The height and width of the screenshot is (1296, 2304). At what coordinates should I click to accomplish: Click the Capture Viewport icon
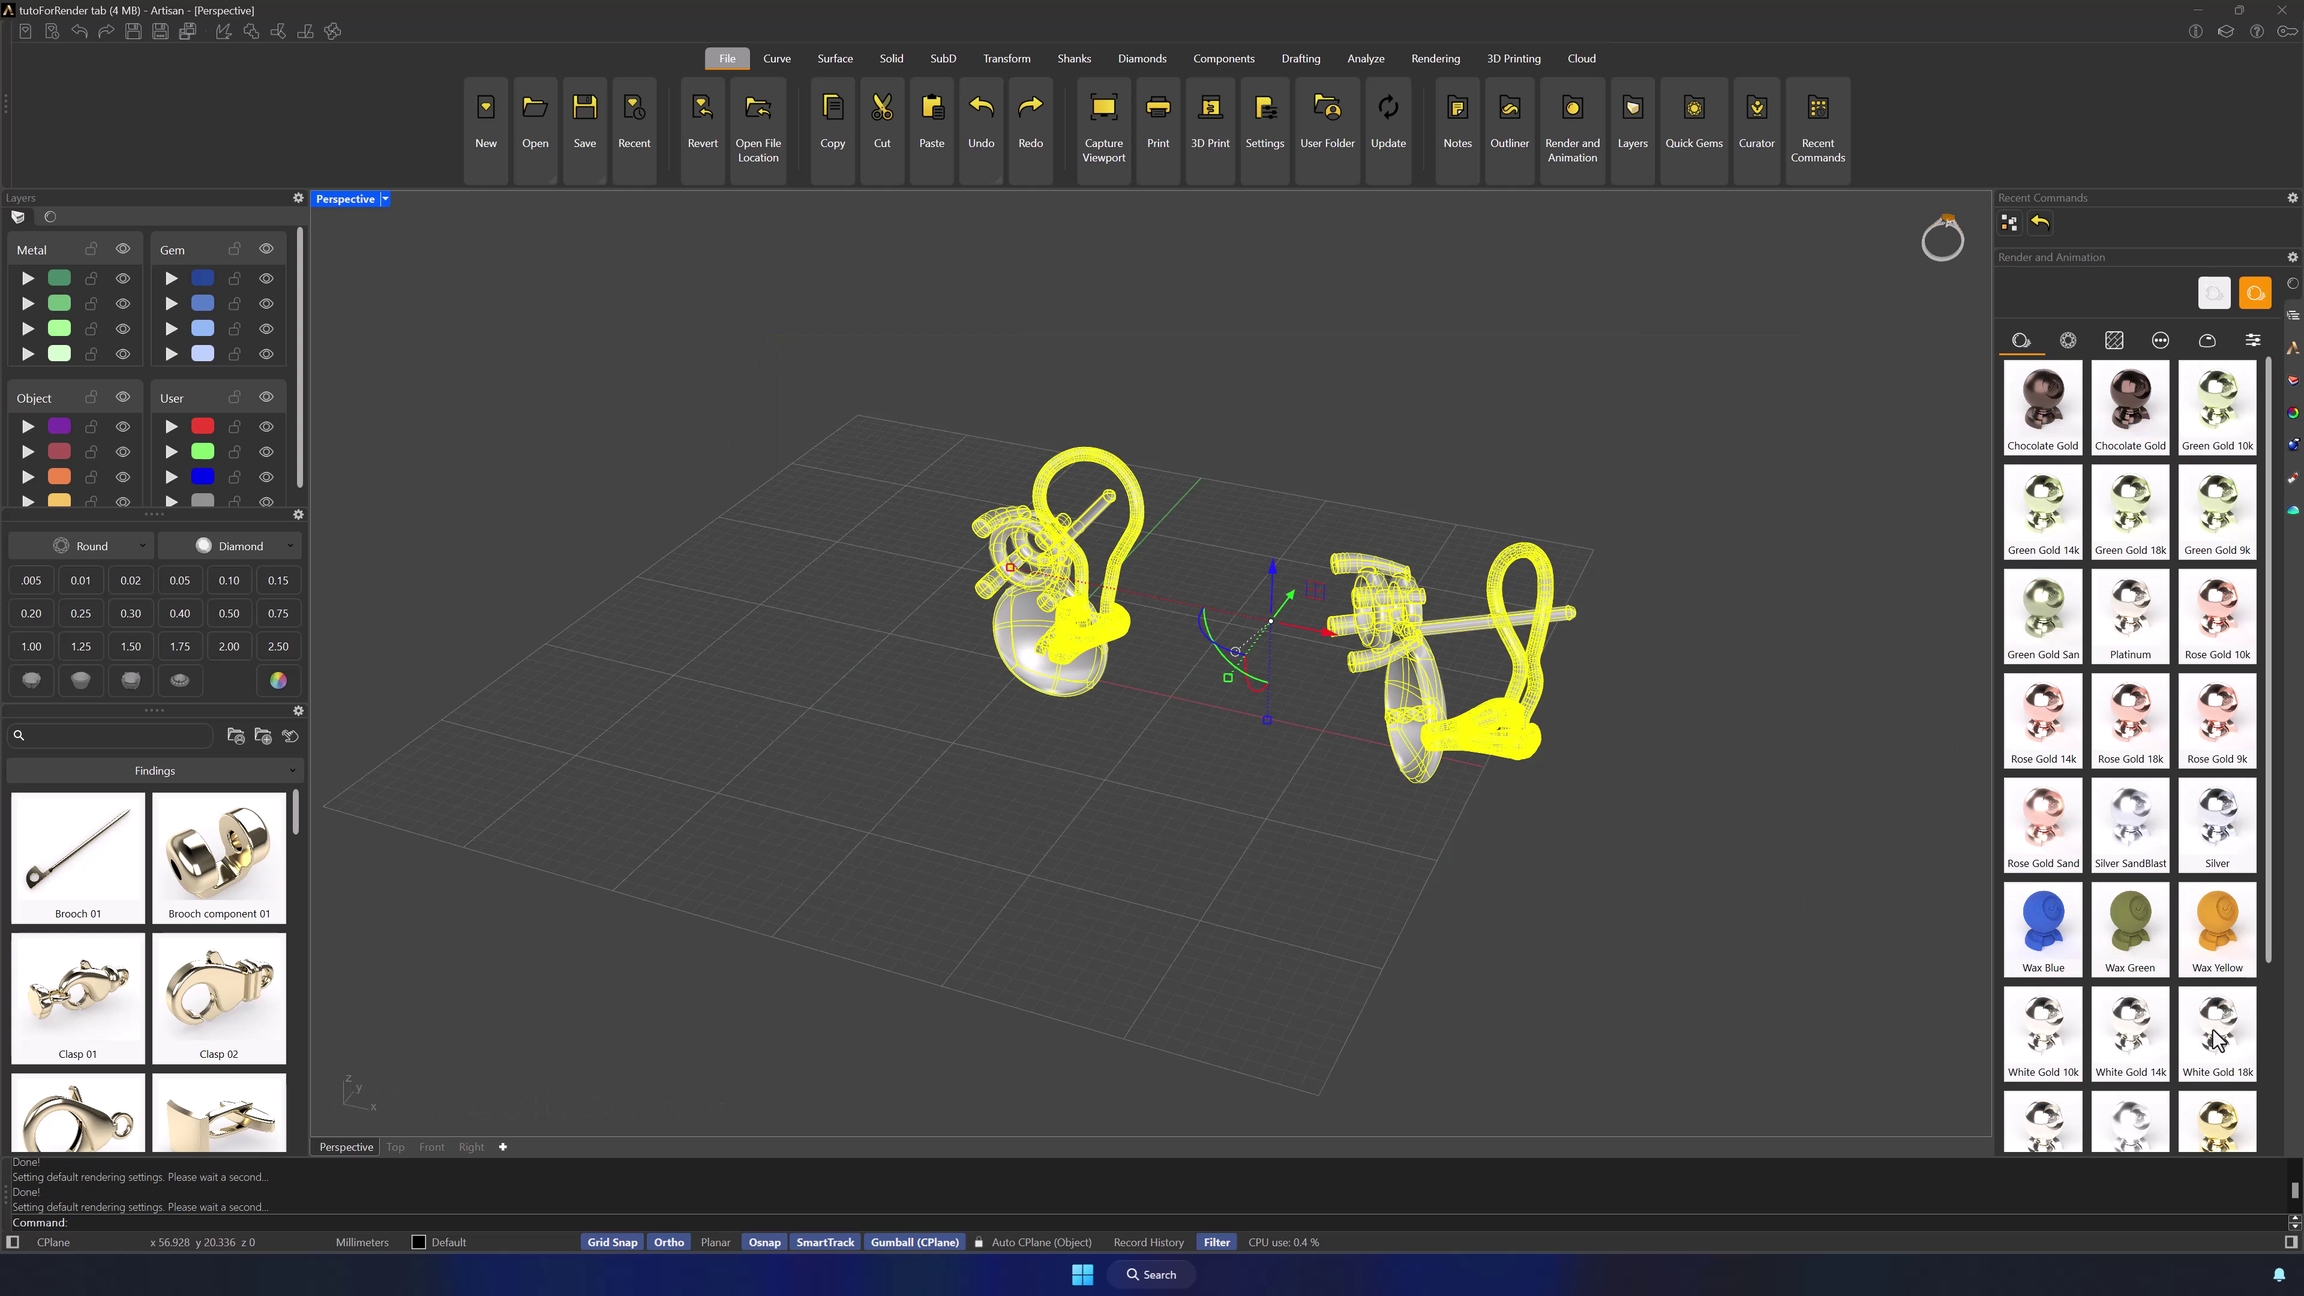(1103, 110)
